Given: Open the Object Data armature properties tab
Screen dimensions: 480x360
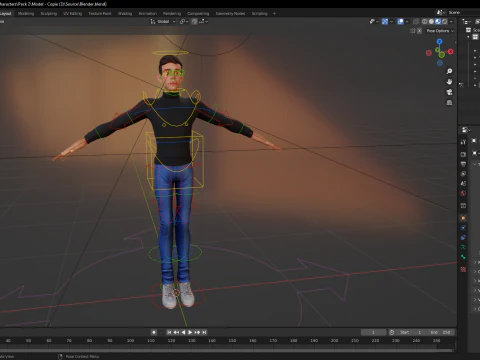Looking at the screenshot, I should click(463, 247).
